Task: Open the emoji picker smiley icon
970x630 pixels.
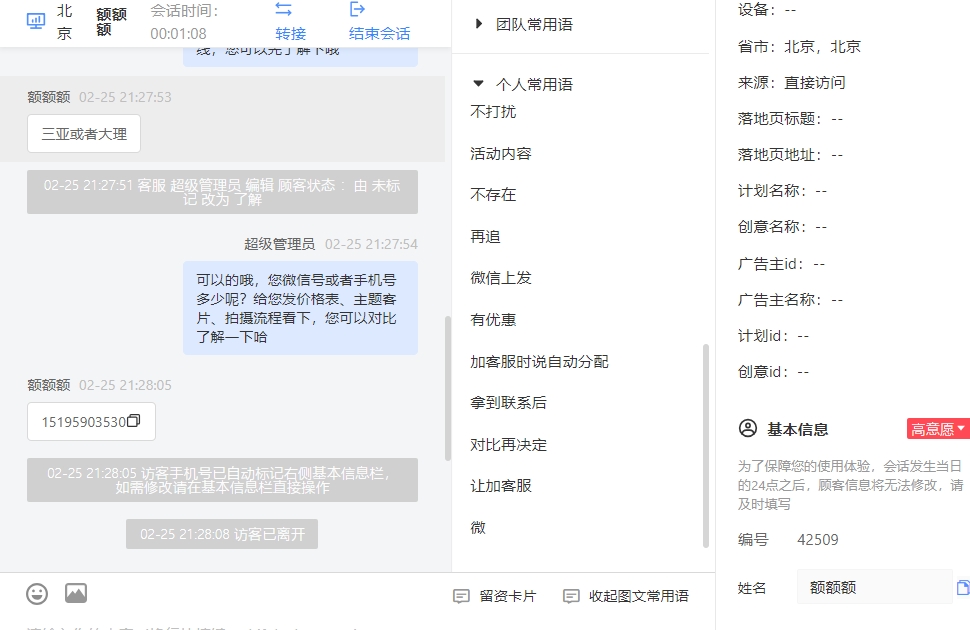Action: (37, 594)
